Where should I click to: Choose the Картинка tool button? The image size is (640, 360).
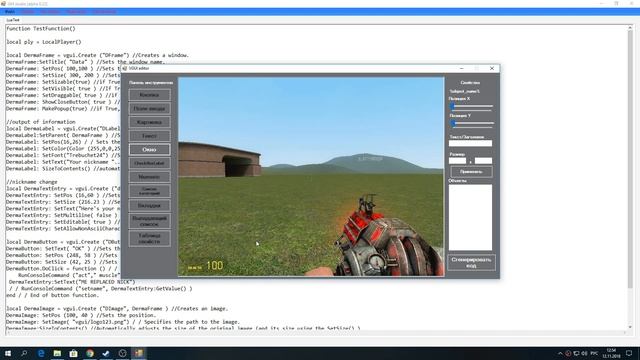pyautogui.click(x=149, y=122)
